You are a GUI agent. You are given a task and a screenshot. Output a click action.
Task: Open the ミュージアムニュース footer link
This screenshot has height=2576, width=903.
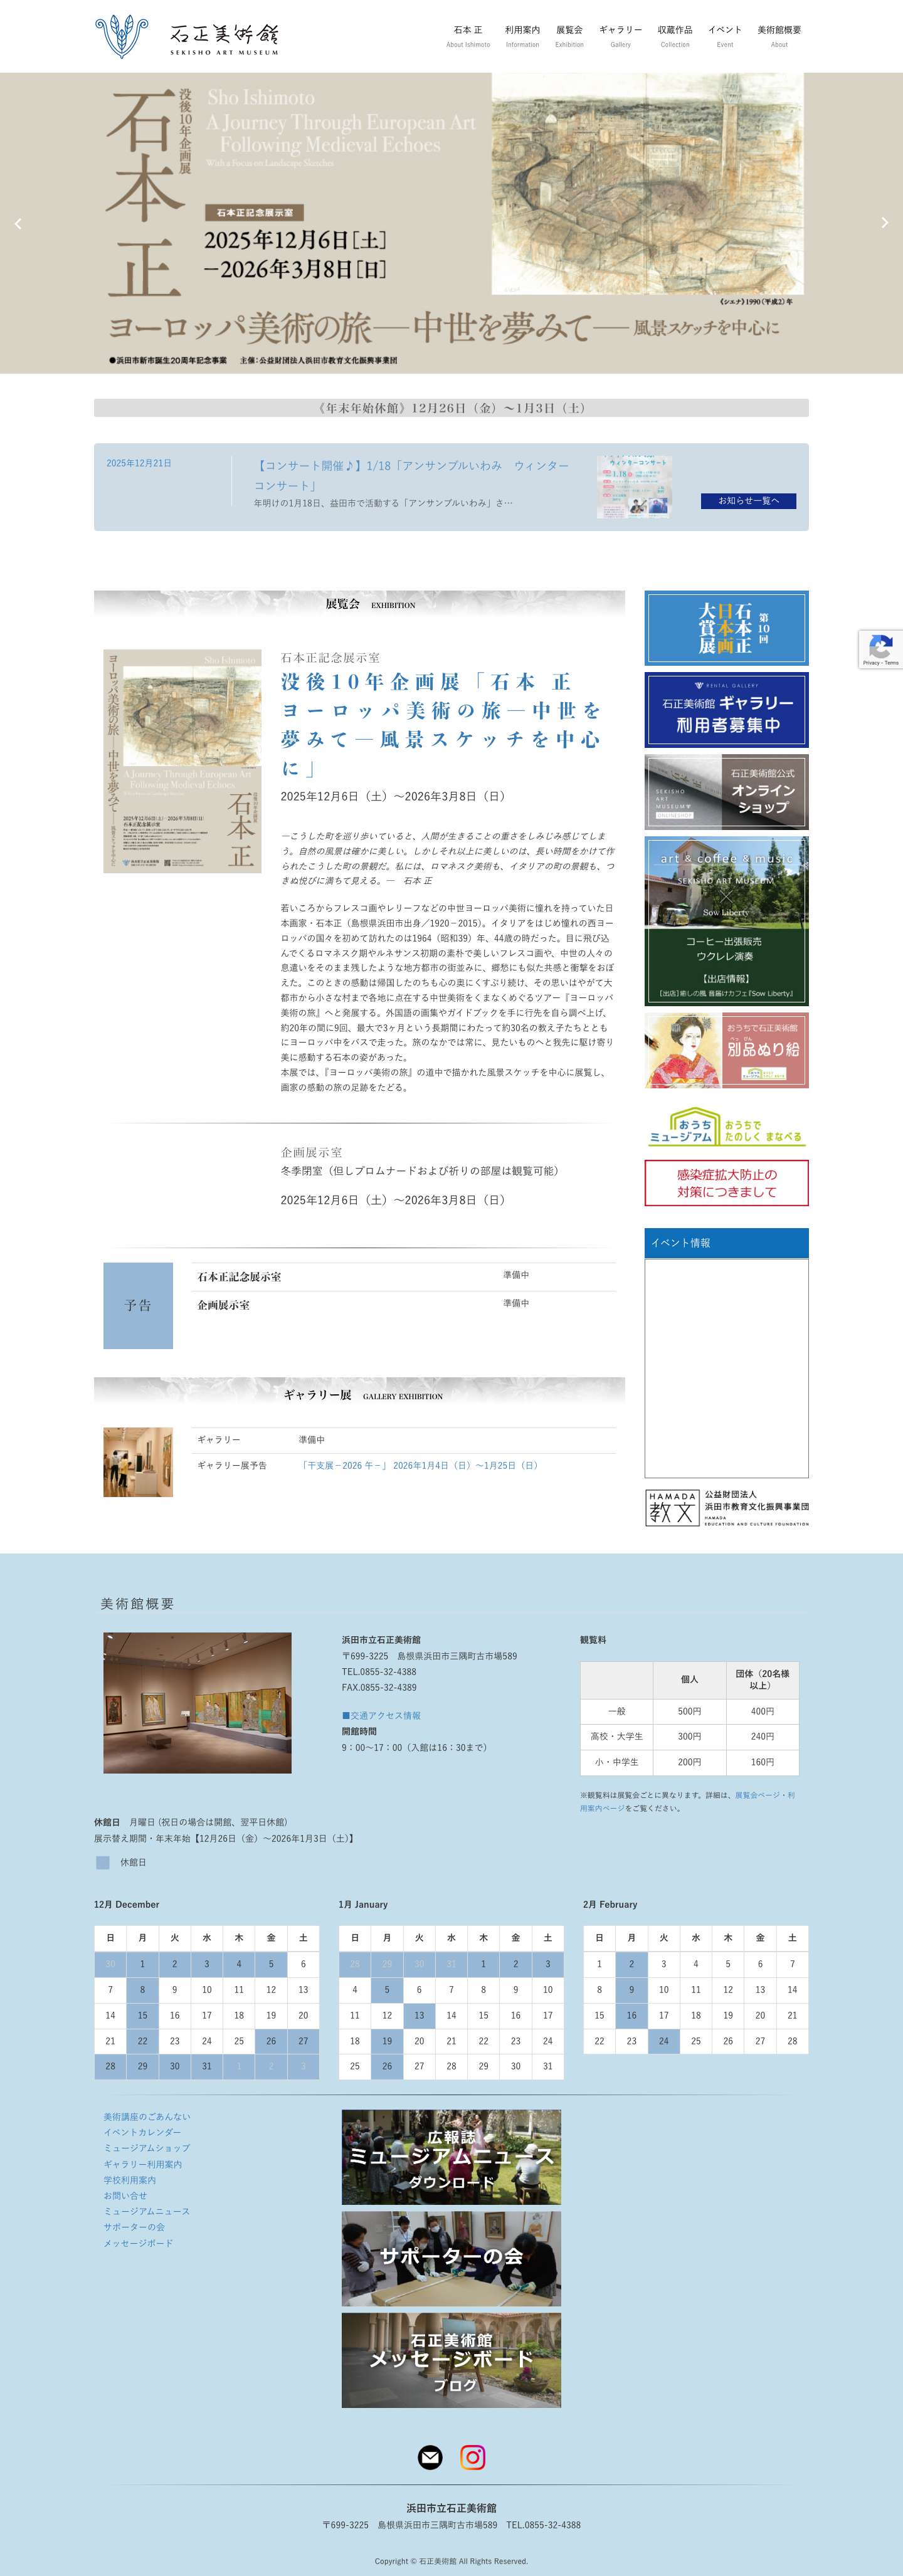pos(147,2211)
